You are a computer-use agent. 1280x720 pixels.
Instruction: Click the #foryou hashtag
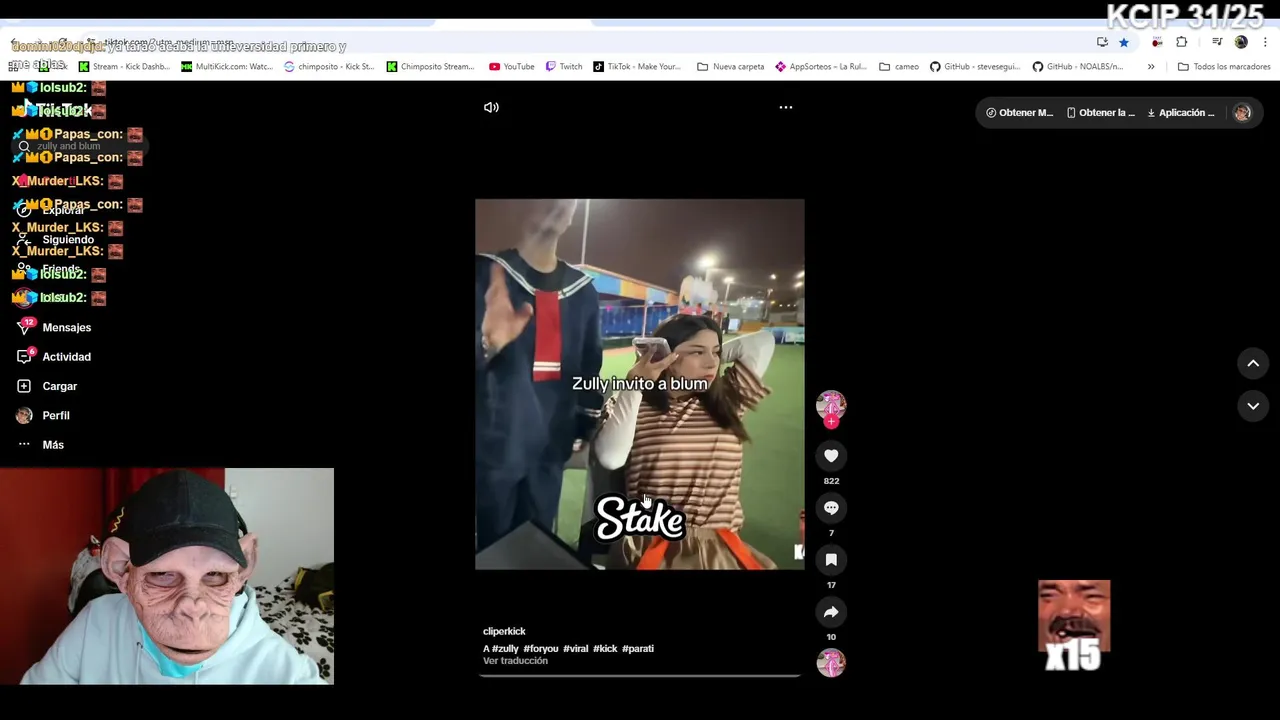tap(541, 649)
